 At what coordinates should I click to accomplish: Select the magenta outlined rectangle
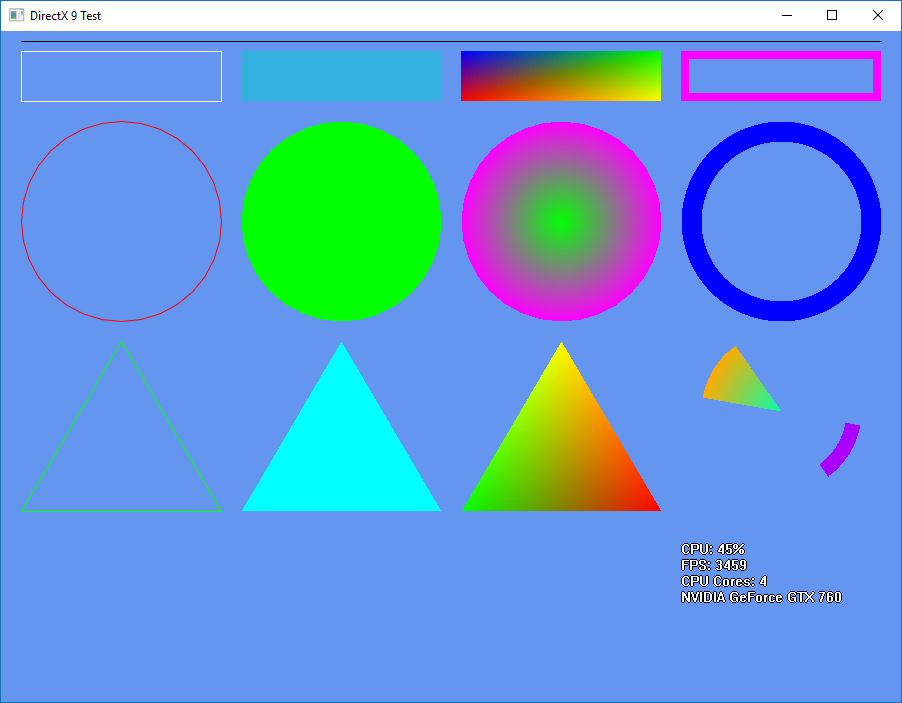point(780,76)
